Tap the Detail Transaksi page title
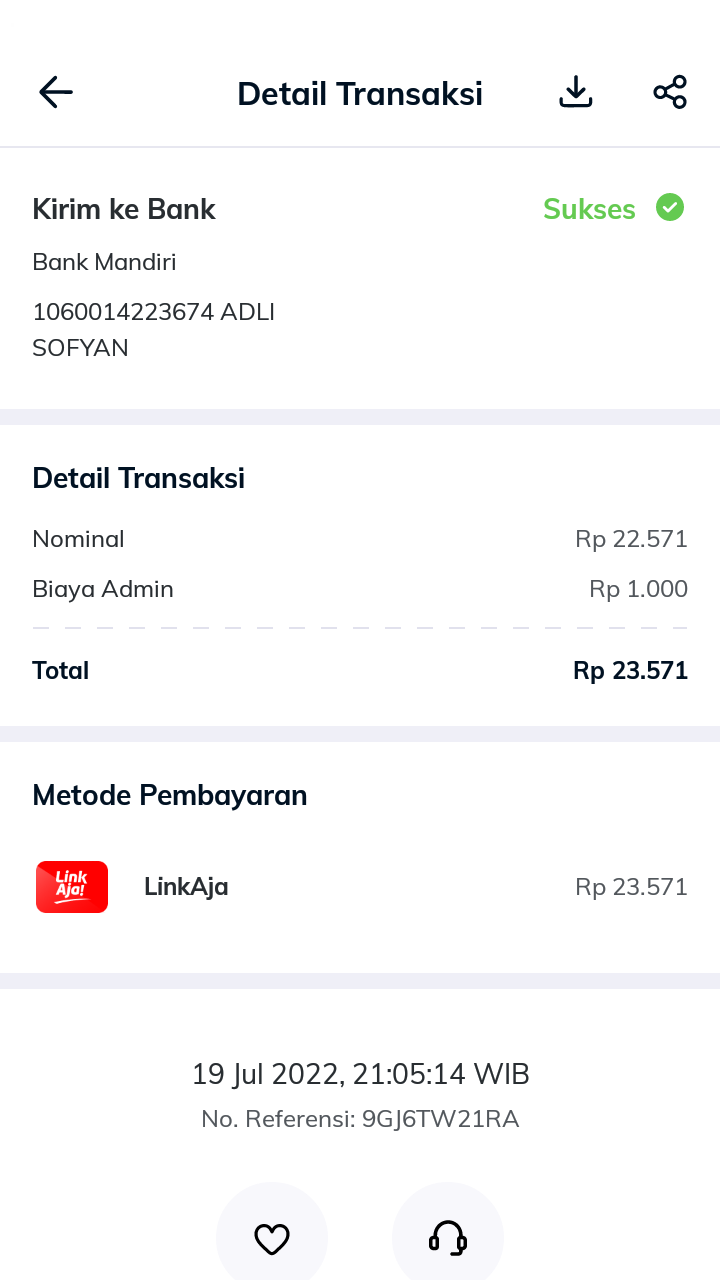720x1280 pixels. [360, 94]
